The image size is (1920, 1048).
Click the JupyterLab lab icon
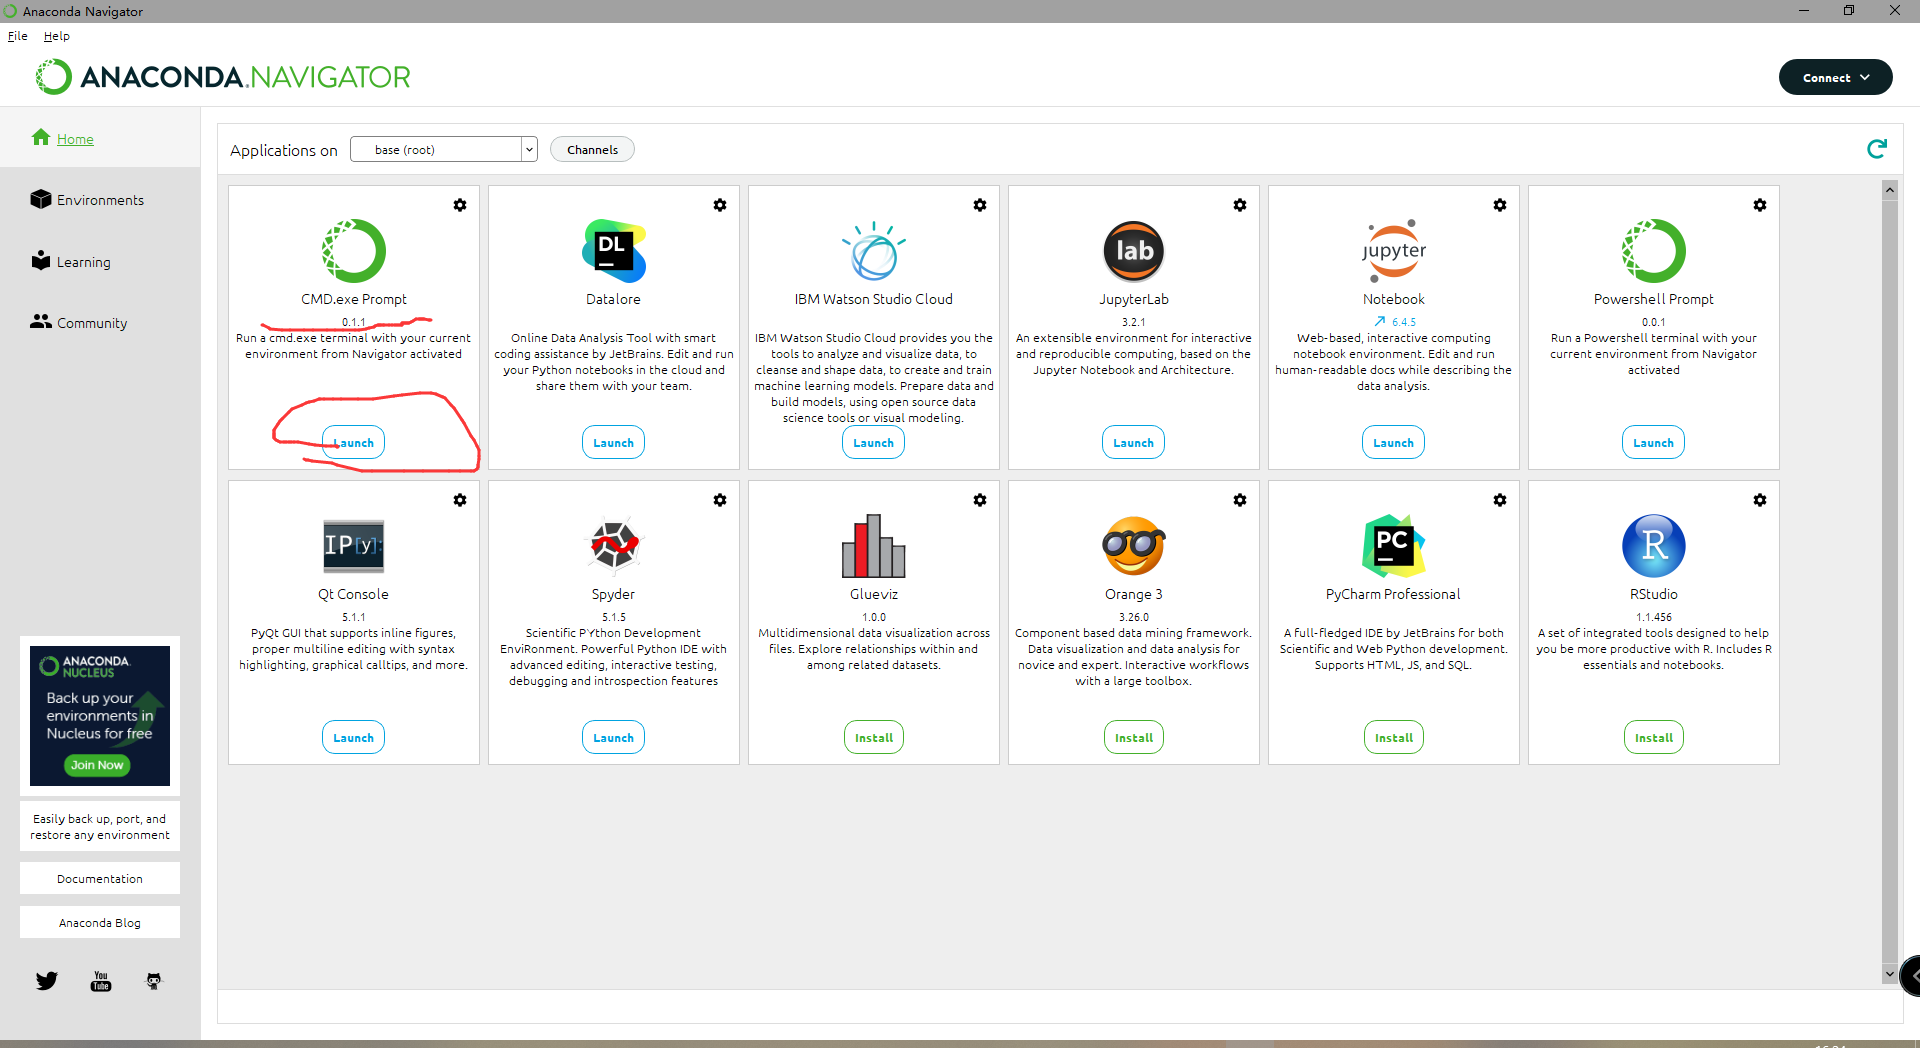(1134, 251)
